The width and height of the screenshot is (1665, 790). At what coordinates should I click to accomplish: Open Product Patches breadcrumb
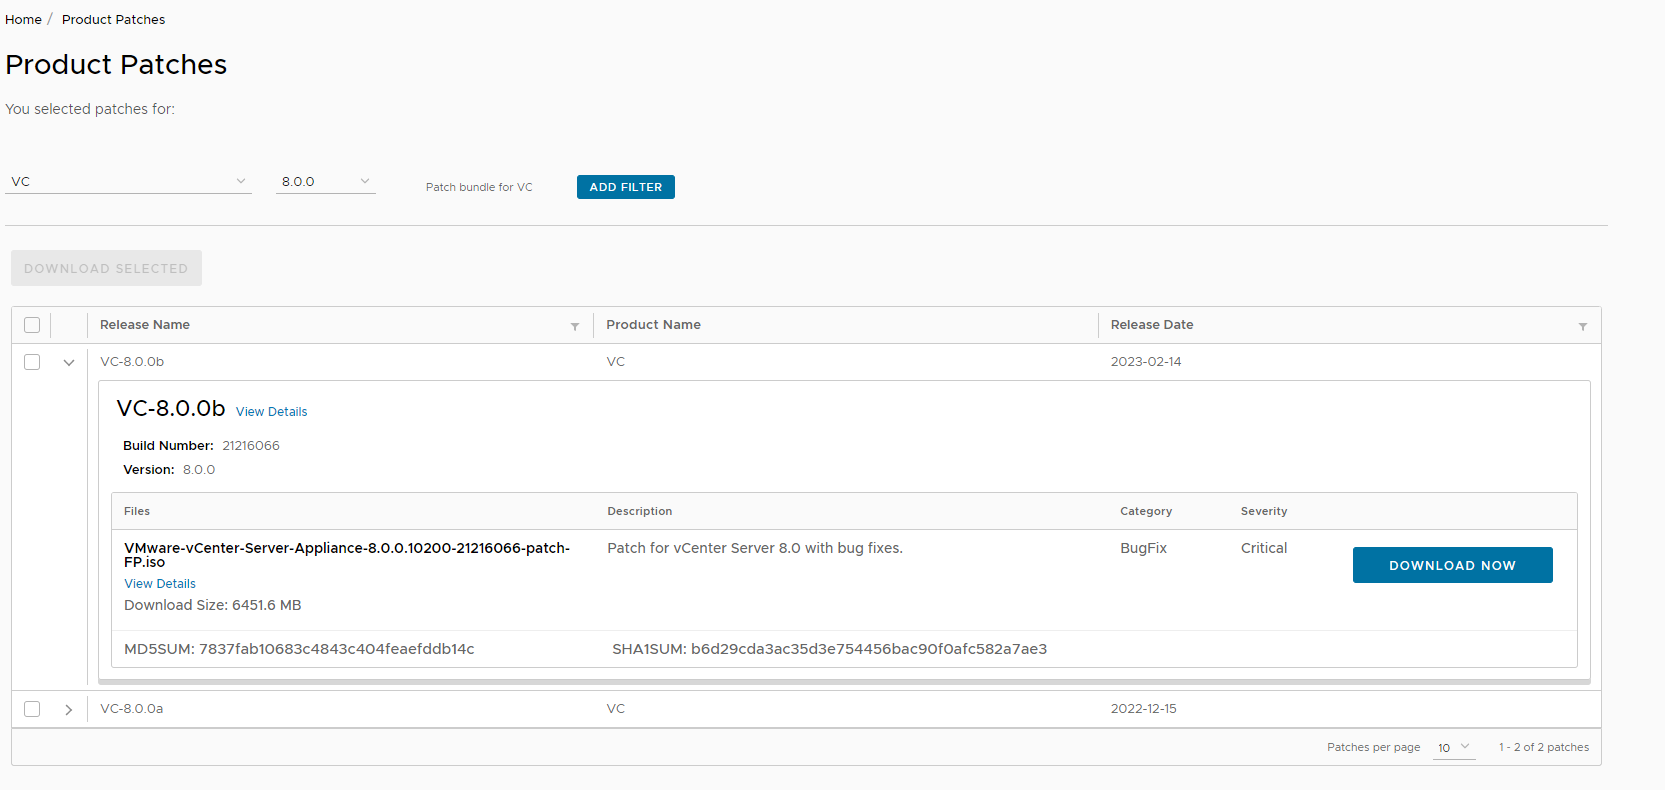click(113, 19)
